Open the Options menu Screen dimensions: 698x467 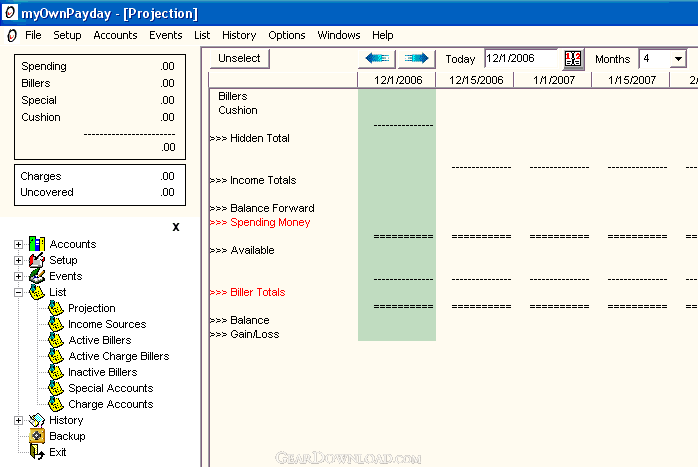click(x=287, y=35)
